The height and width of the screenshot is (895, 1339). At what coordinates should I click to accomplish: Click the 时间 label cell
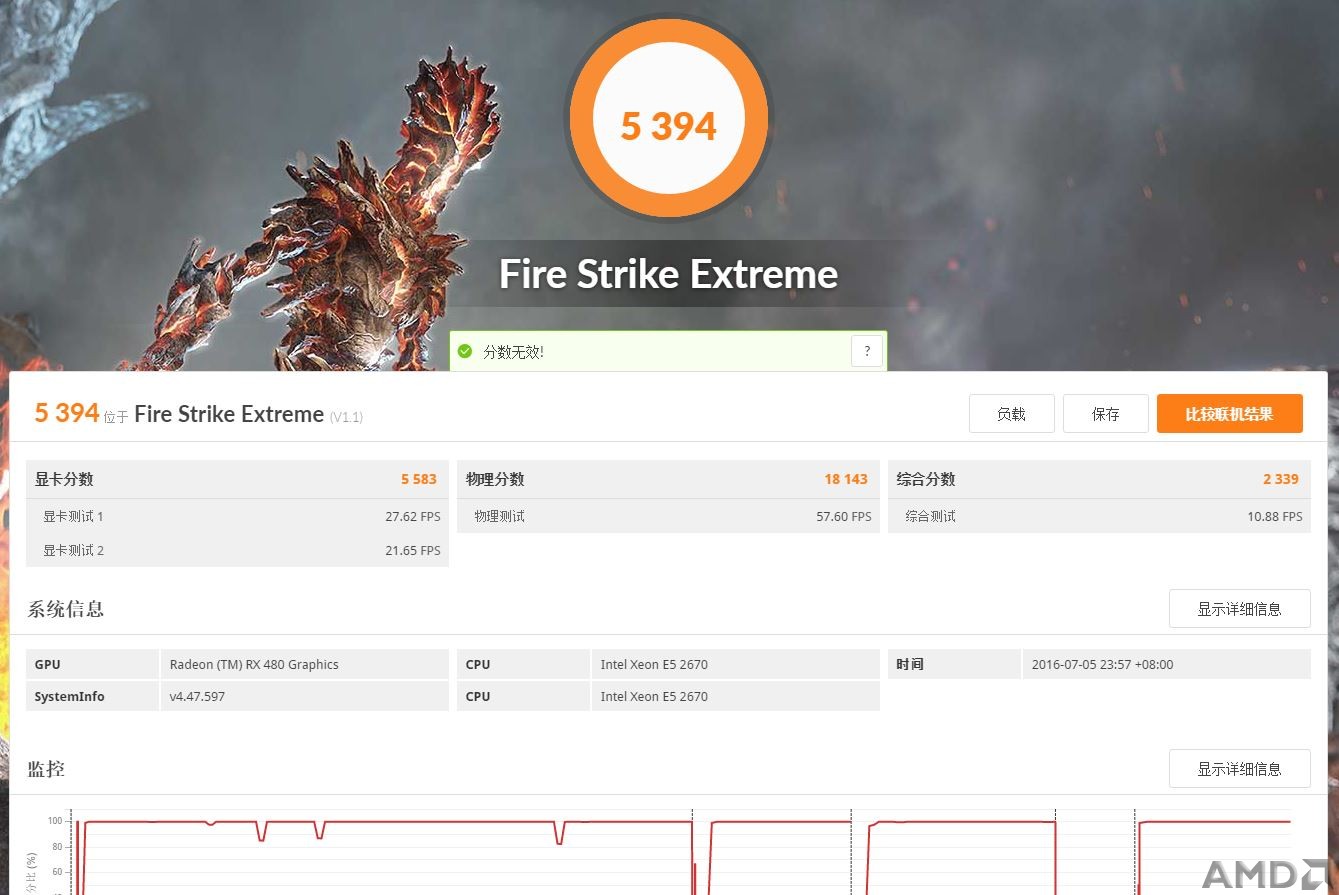954,664
